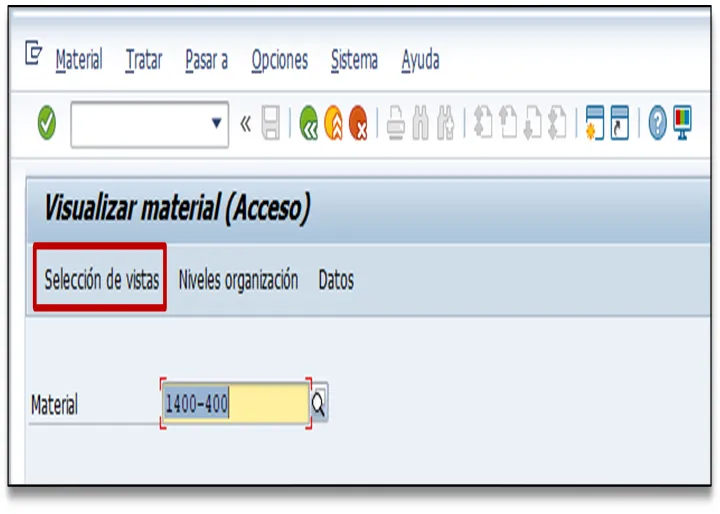This screenshot has height=514, width=720.
Task: Click the Find binoculars icon
Action: click(x=421, y=123)
